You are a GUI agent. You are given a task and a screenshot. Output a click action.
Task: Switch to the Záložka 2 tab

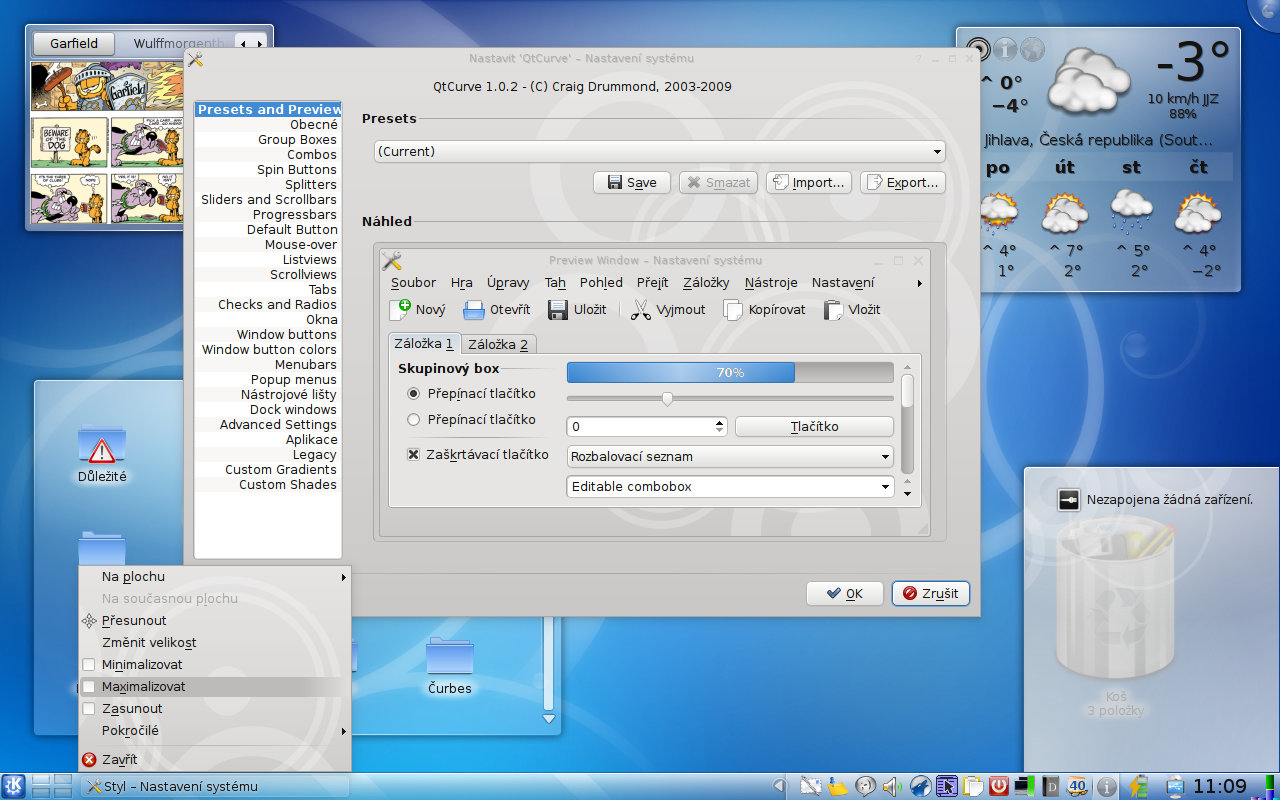coord(498,345)
